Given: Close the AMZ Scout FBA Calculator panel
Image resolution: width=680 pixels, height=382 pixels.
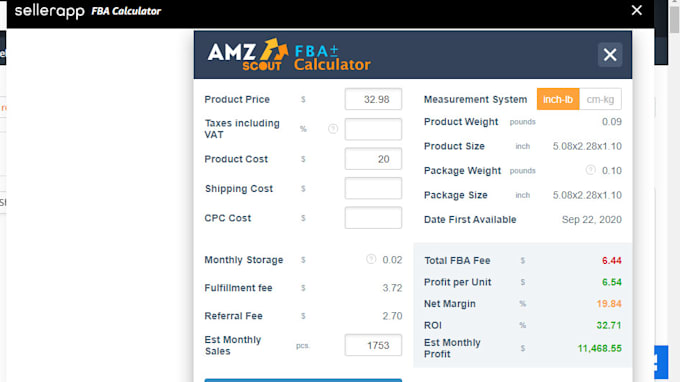Looking at the screenshot, I should point(610,55).
